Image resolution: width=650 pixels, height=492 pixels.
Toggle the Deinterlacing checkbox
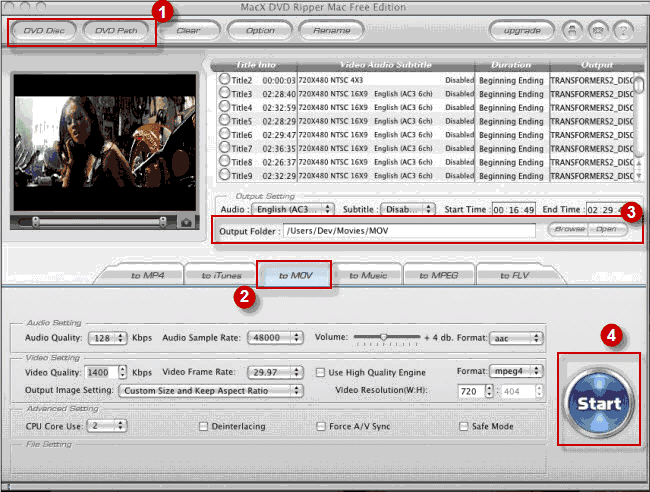point(203,426)
